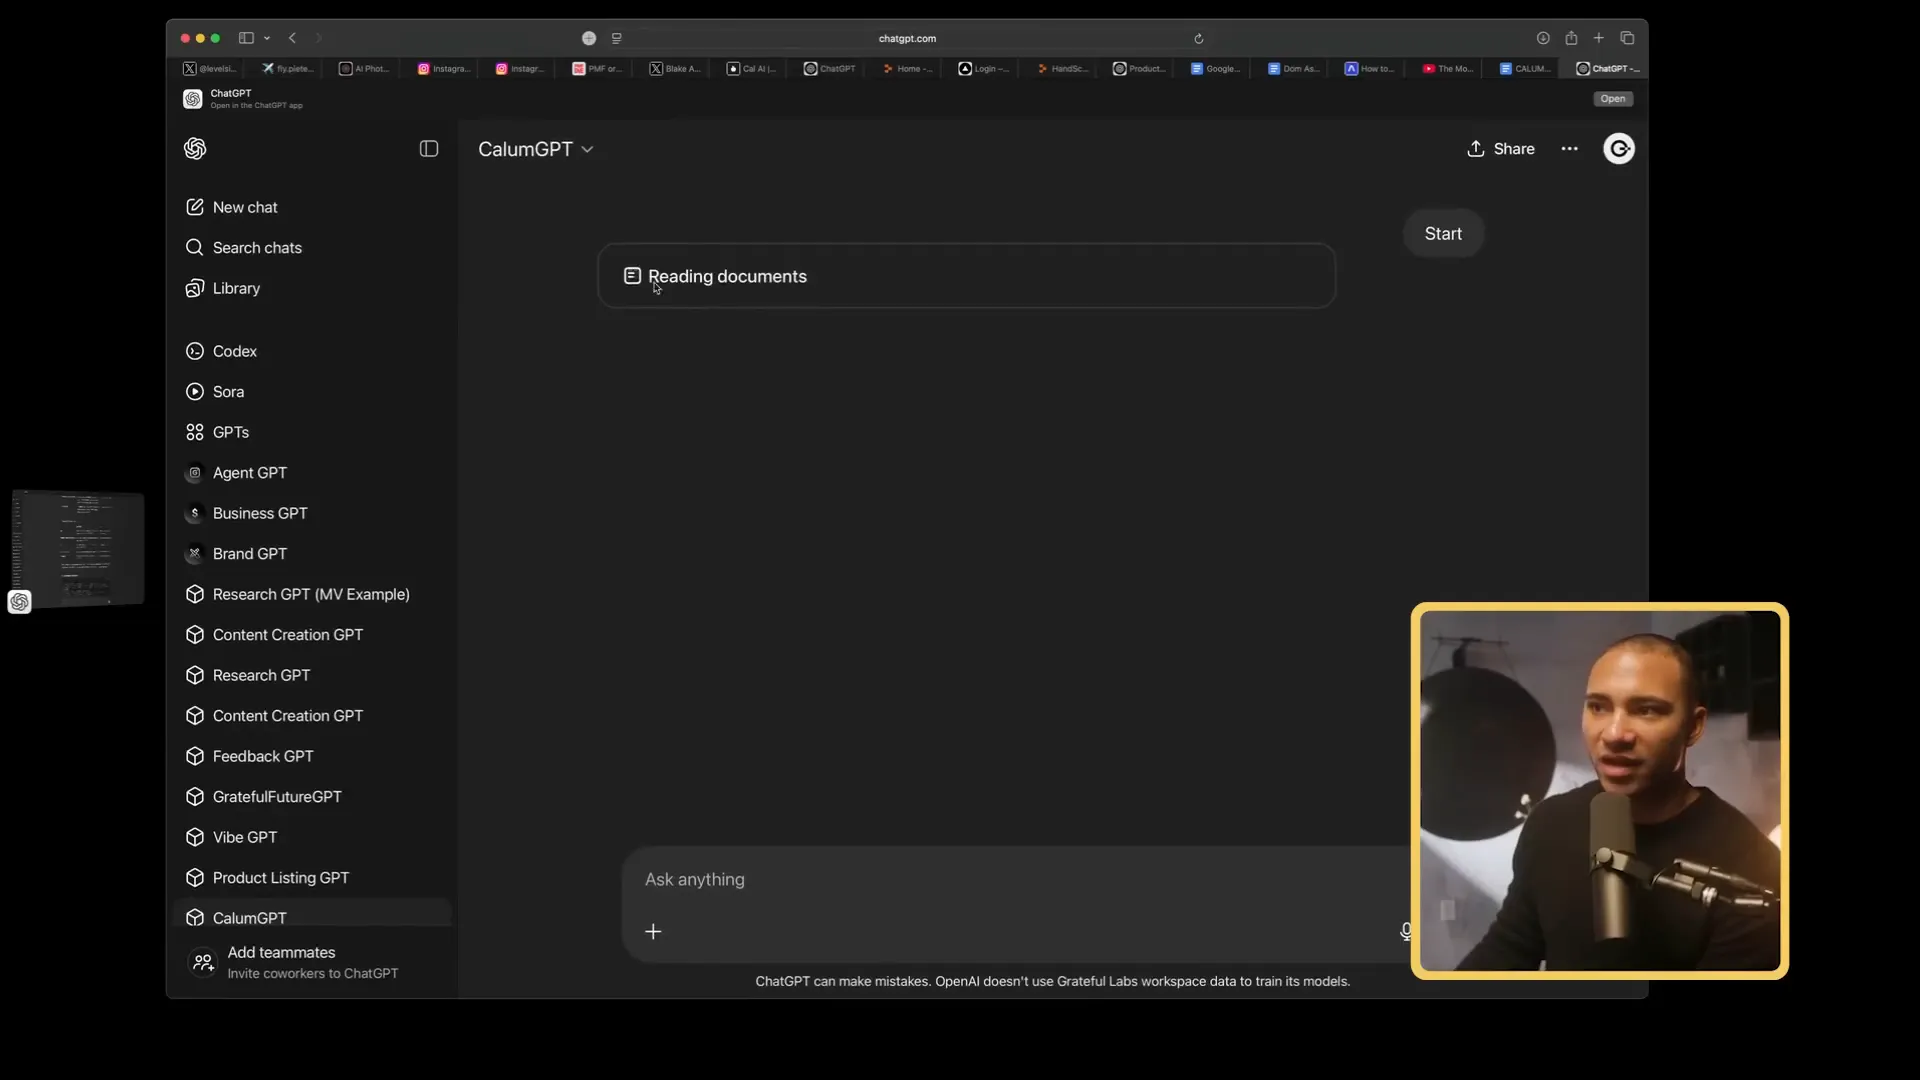Viewport: 1920px width, 1080px height.
Task: Switch to the How to... tab
Action: [1372, 69]
